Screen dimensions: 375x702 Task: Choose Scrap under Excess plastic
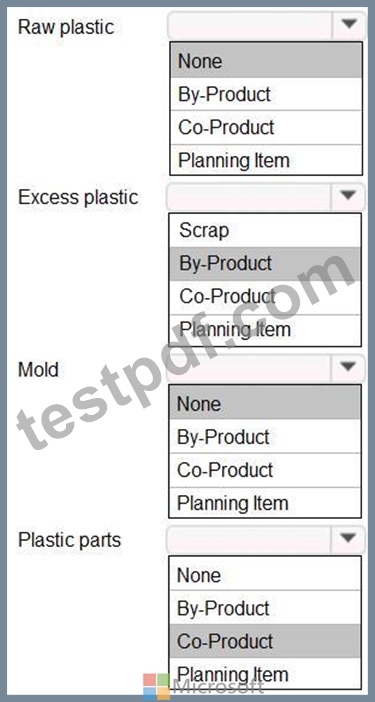click(265, 230)
